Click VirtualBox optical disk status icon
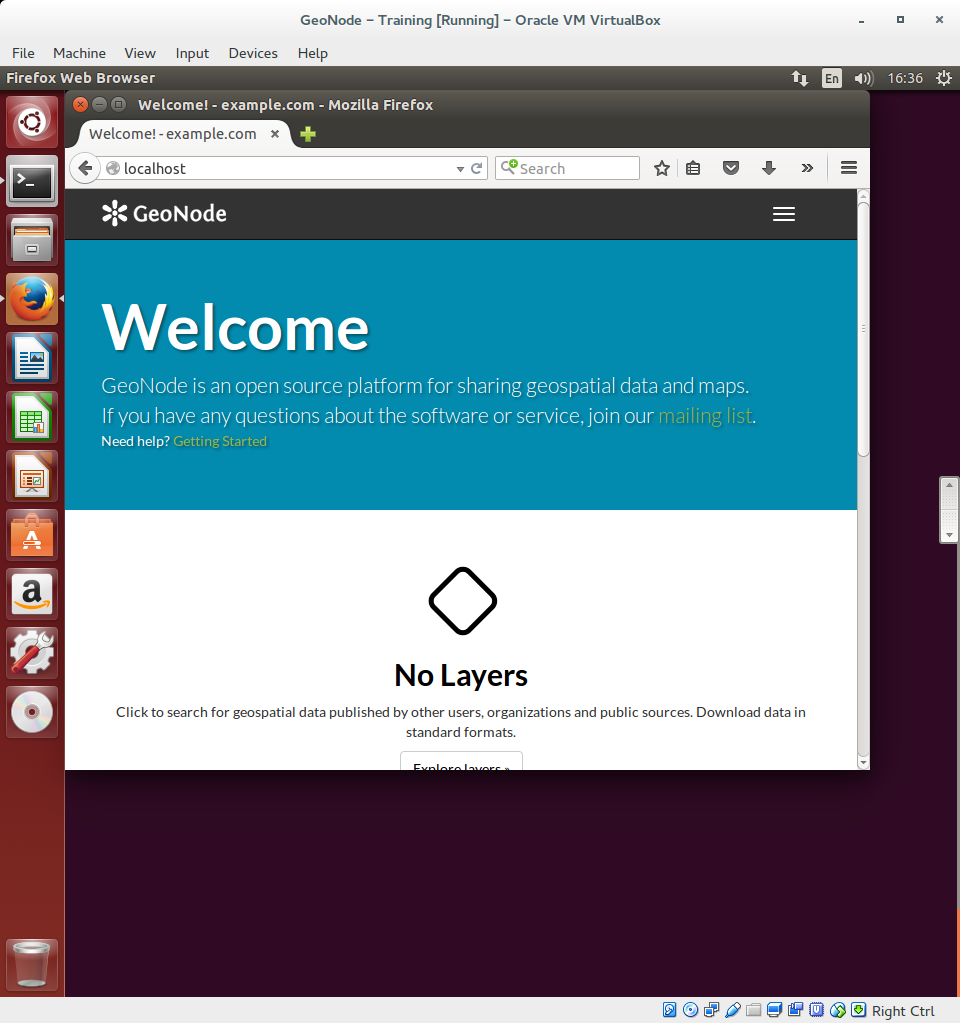960x1023 pixels. (x=690, y=1010)
